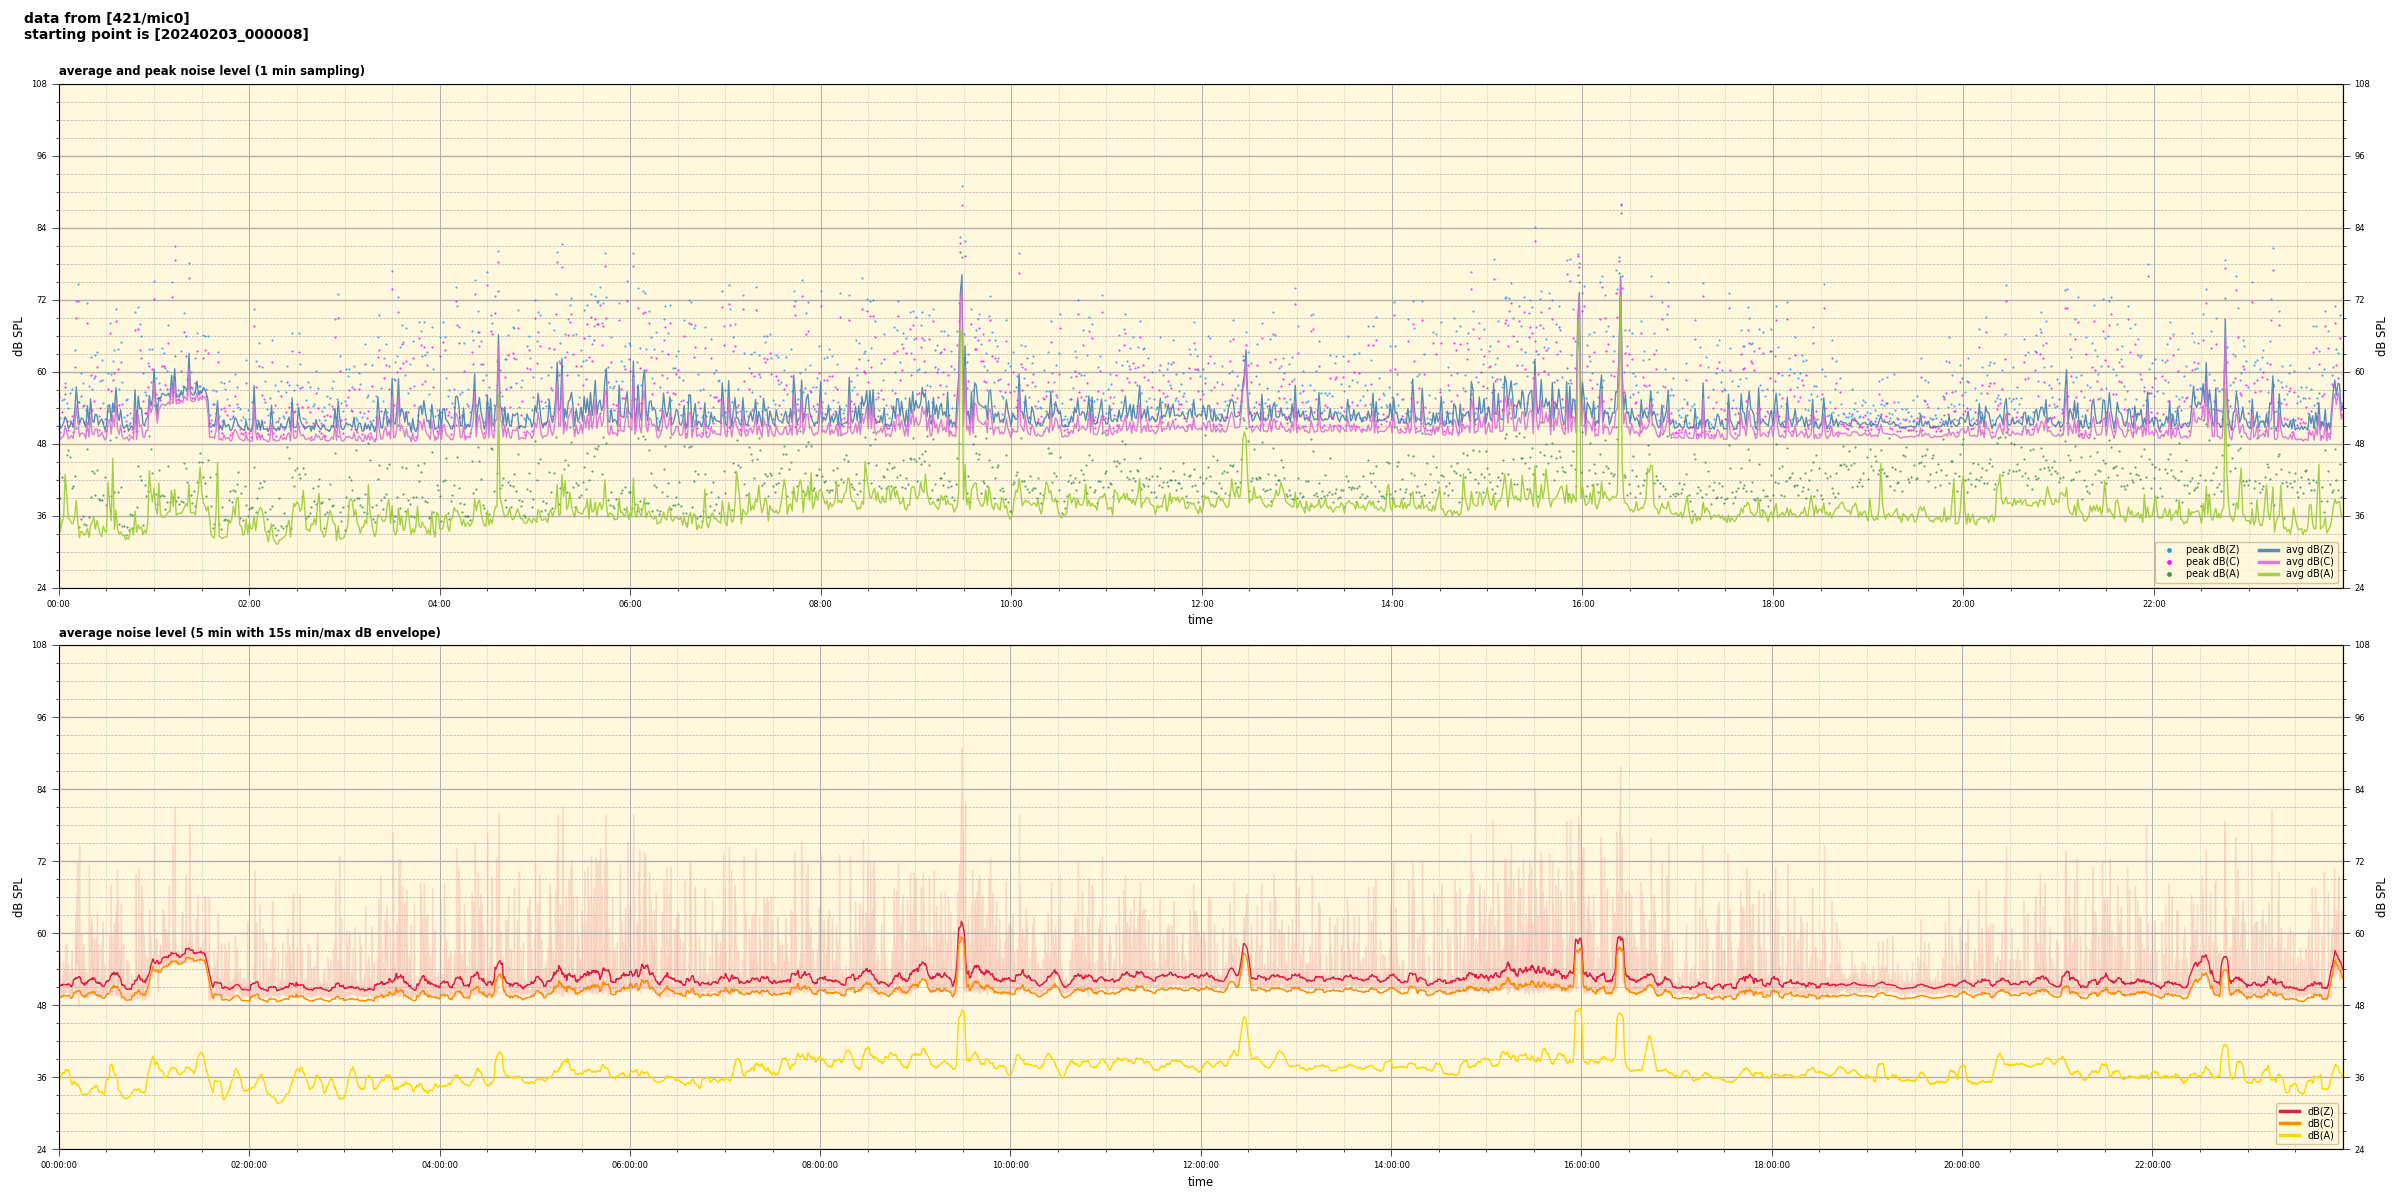The height and width of the screenshot is (1200, 2400).
Task: Select the avg dB(Z) legend line
Action: pyautogui.click(x=2268, y=550)
